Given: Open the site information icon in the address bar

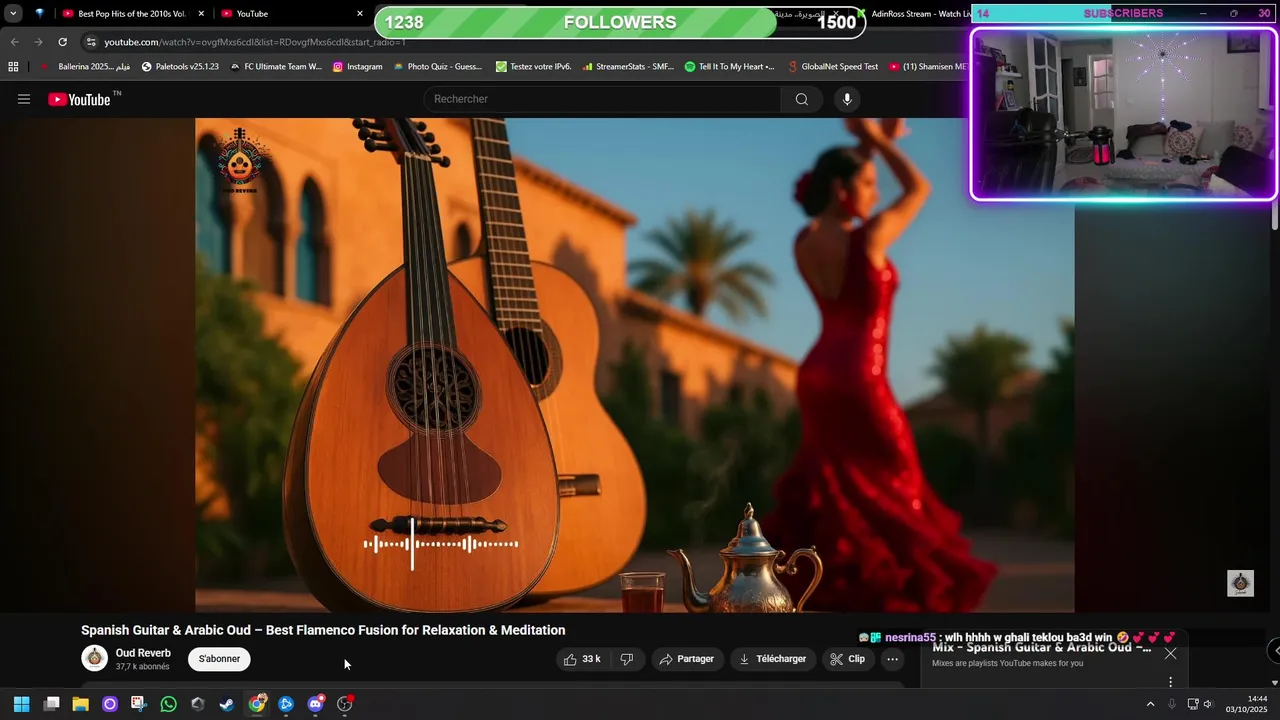Looking at the screenshot, I should click(x=91, y=42).
